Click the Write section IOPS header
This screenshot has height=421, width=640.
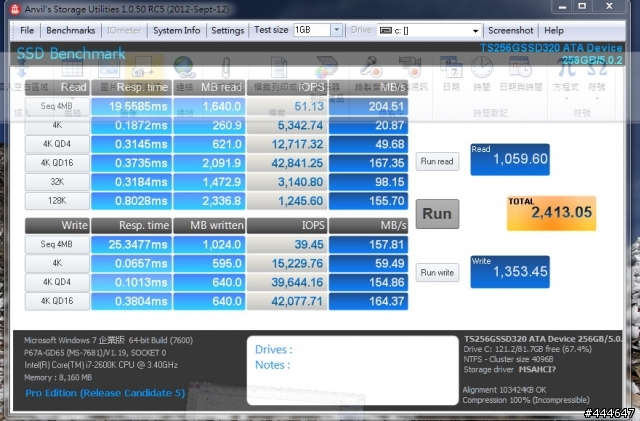pyautogui.click(x=287, y=225)
